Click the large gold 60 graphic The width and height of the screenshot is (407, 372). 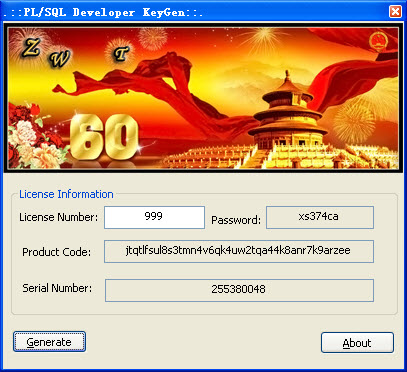coord(104,137)
